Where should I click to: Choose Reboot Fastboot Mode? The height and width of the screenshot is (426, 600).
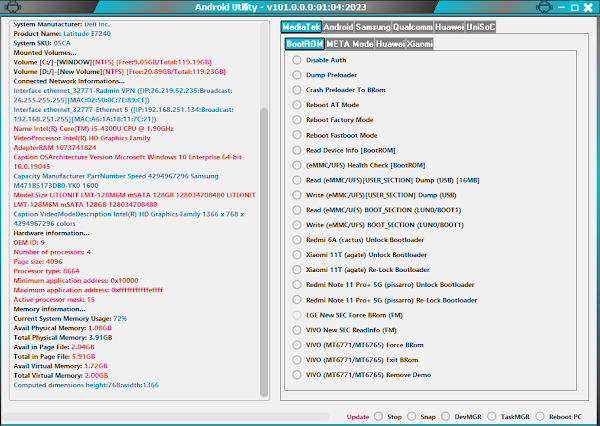pos(297,135)
